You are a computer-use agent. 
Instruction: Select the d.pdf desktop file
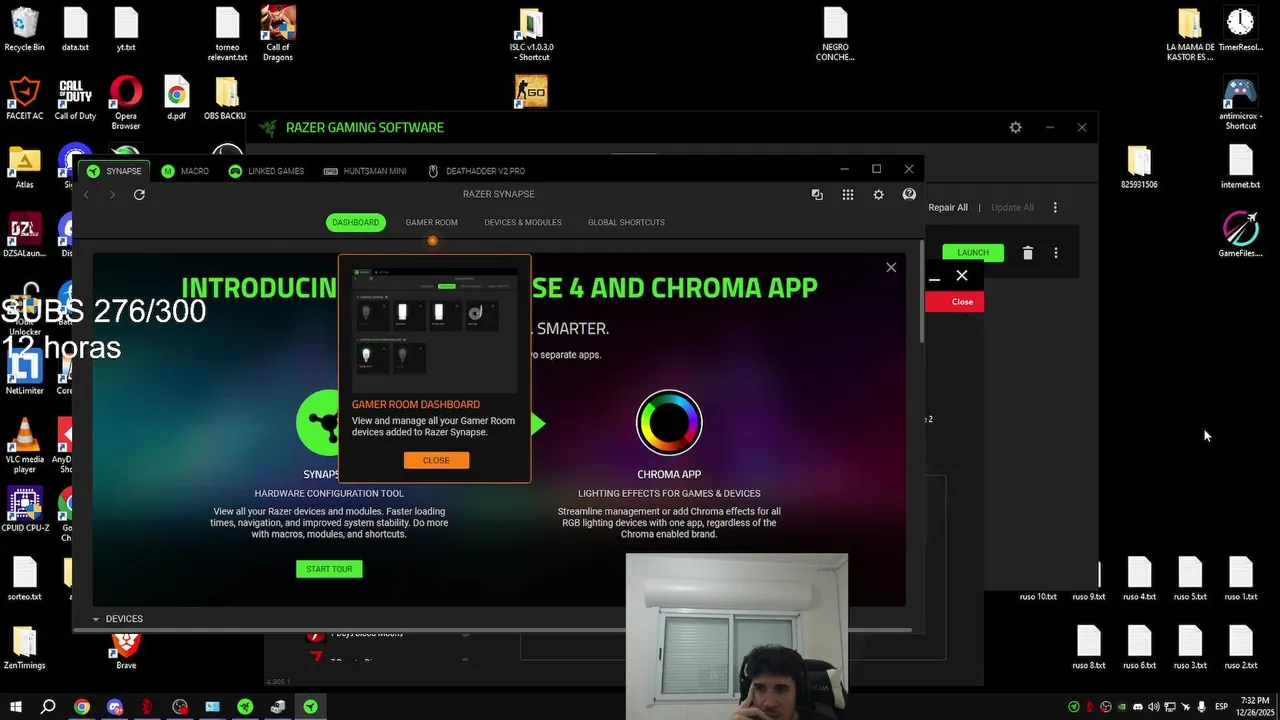[177, 98]
